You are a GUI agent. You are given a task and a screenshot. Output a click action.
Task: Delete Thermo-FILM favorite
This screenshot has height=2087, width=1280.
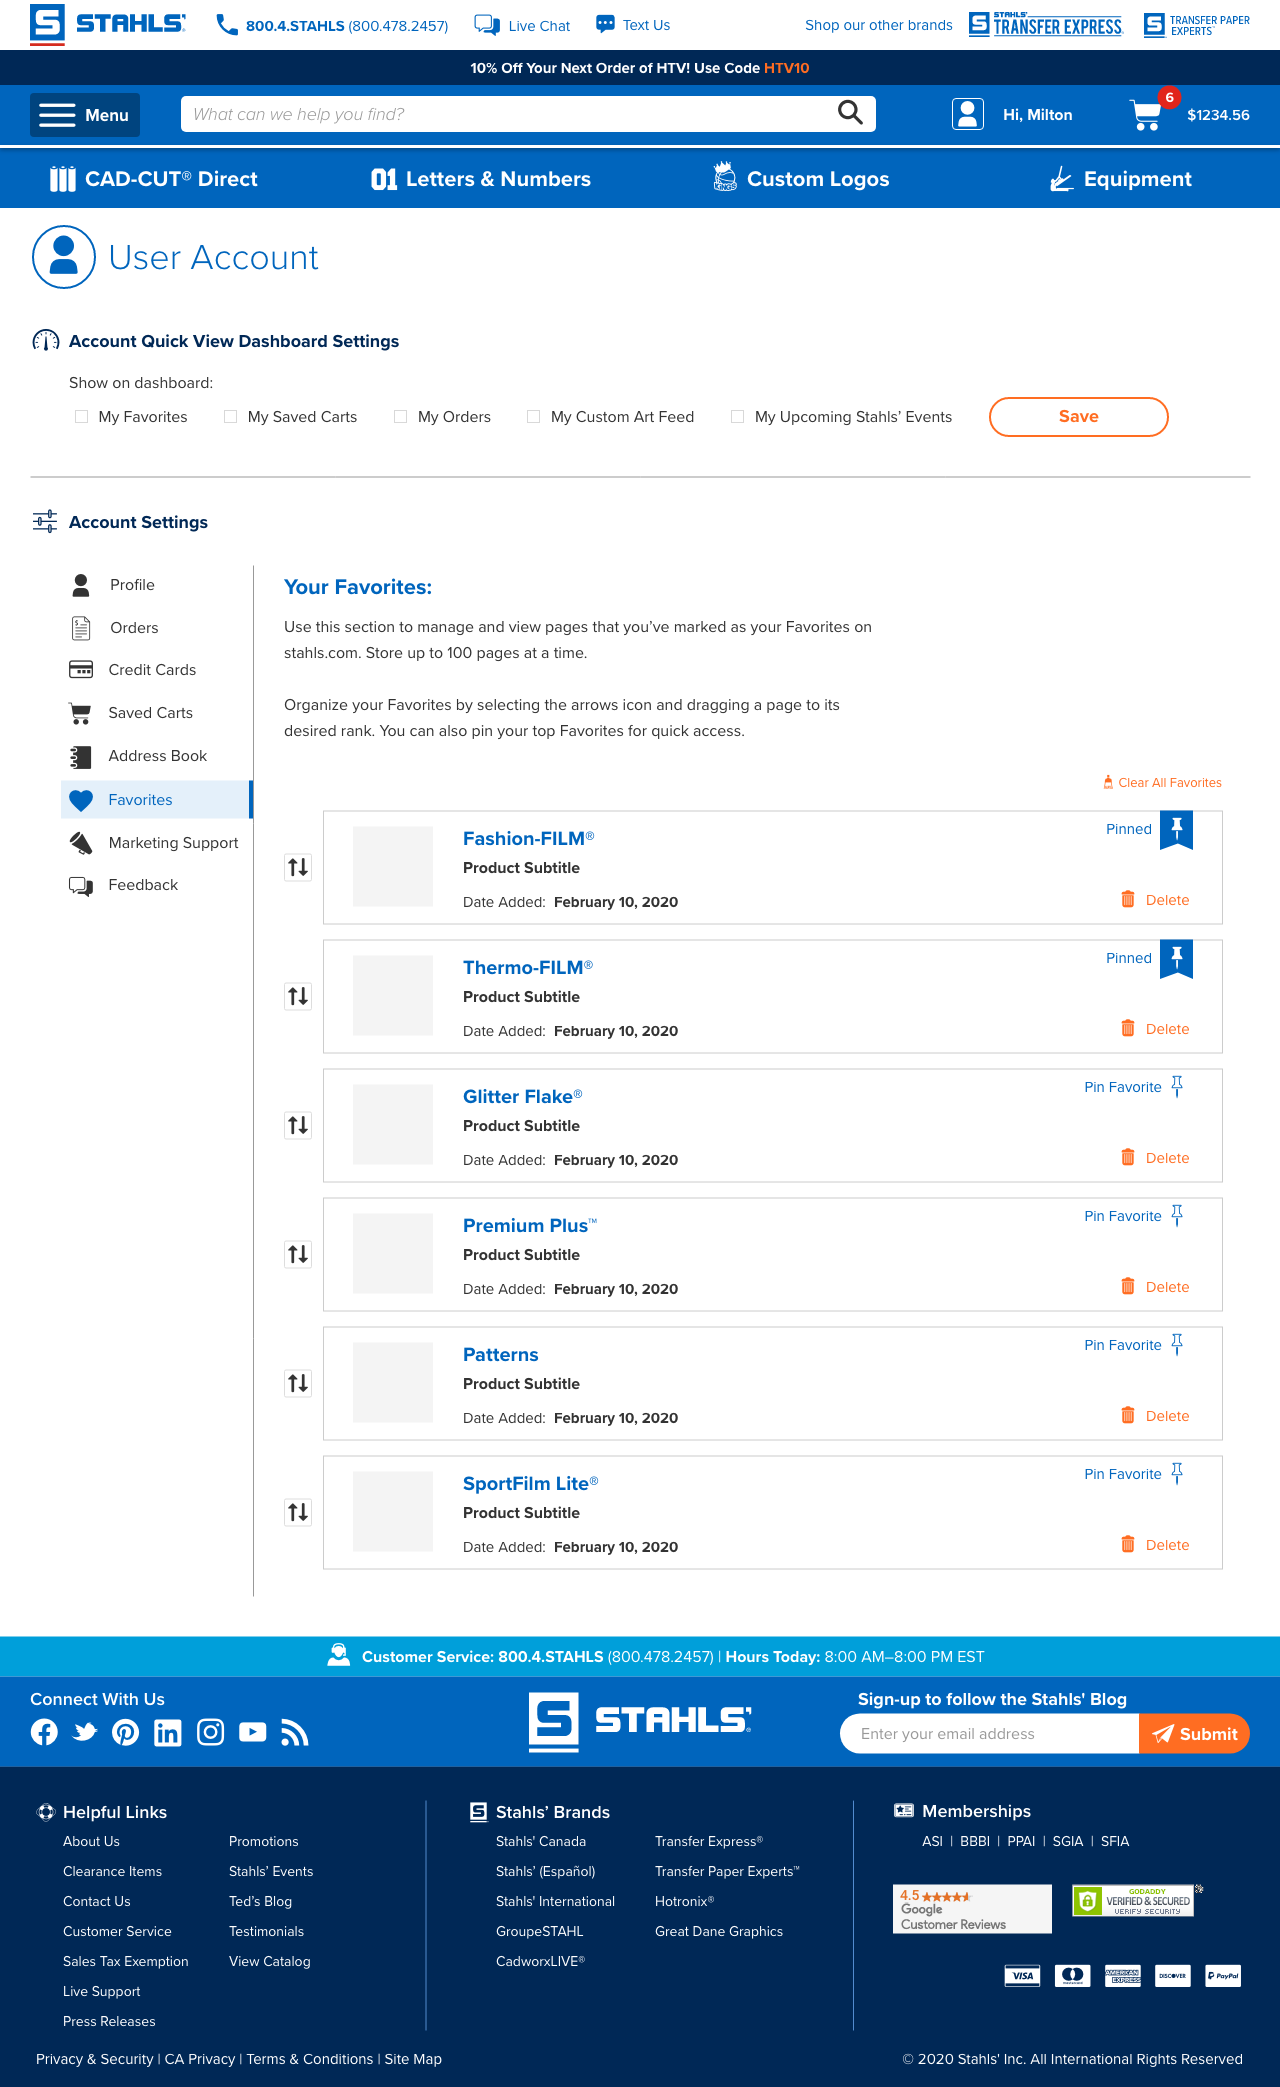(1155, 1029)
